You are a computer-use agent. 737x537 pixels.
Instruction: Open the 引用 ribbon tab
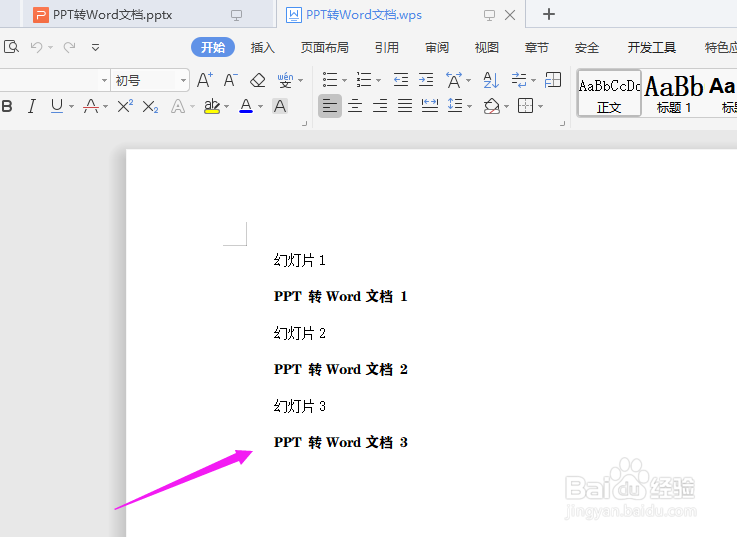387,47
